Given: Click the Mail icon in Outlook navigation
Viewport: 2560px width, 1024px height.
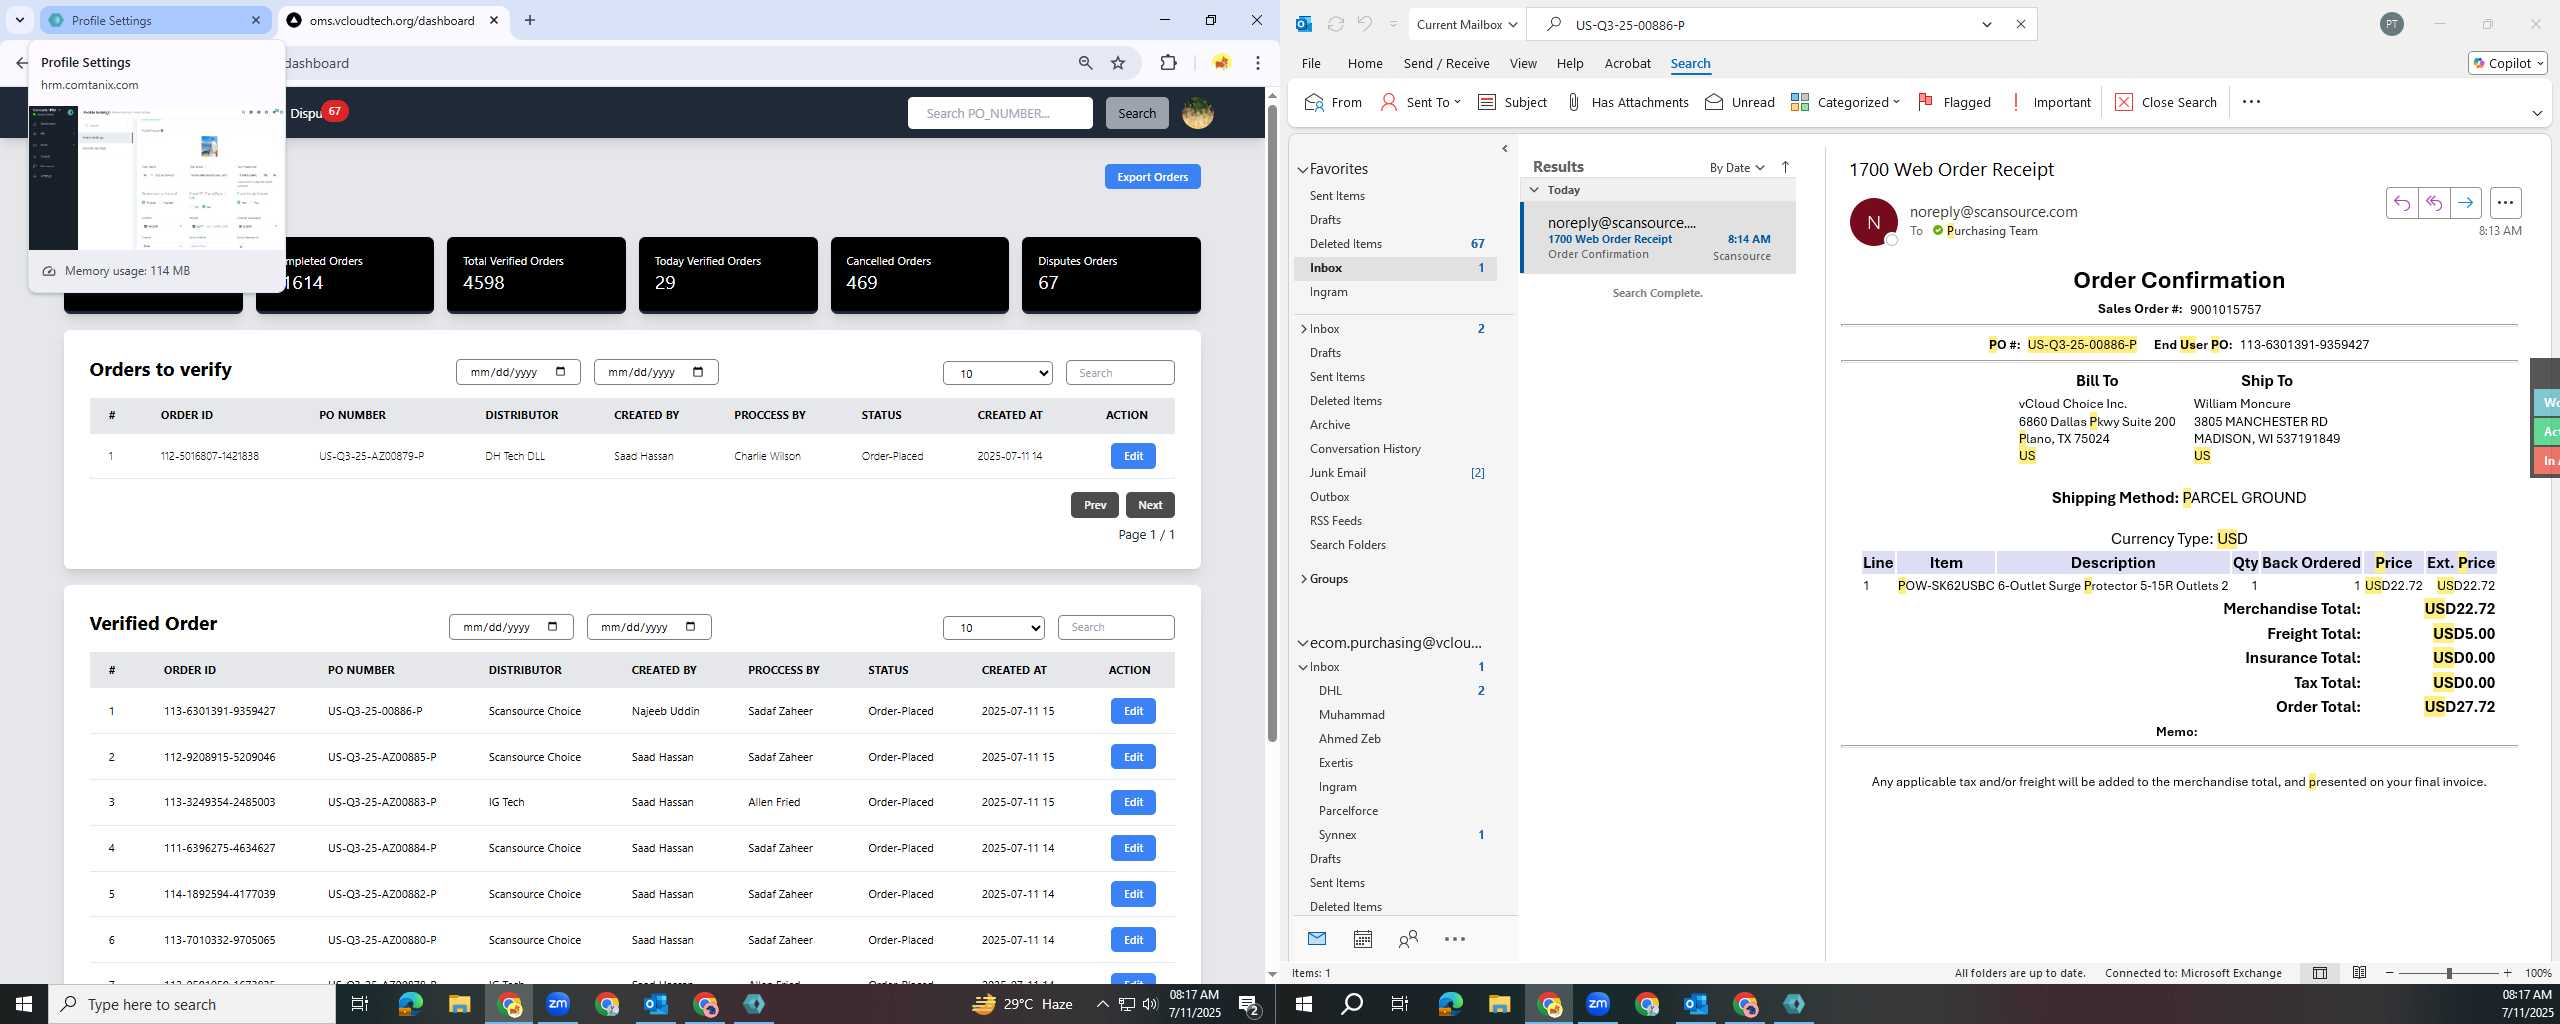Looking at the screenshot, I should click(1316, 939).
